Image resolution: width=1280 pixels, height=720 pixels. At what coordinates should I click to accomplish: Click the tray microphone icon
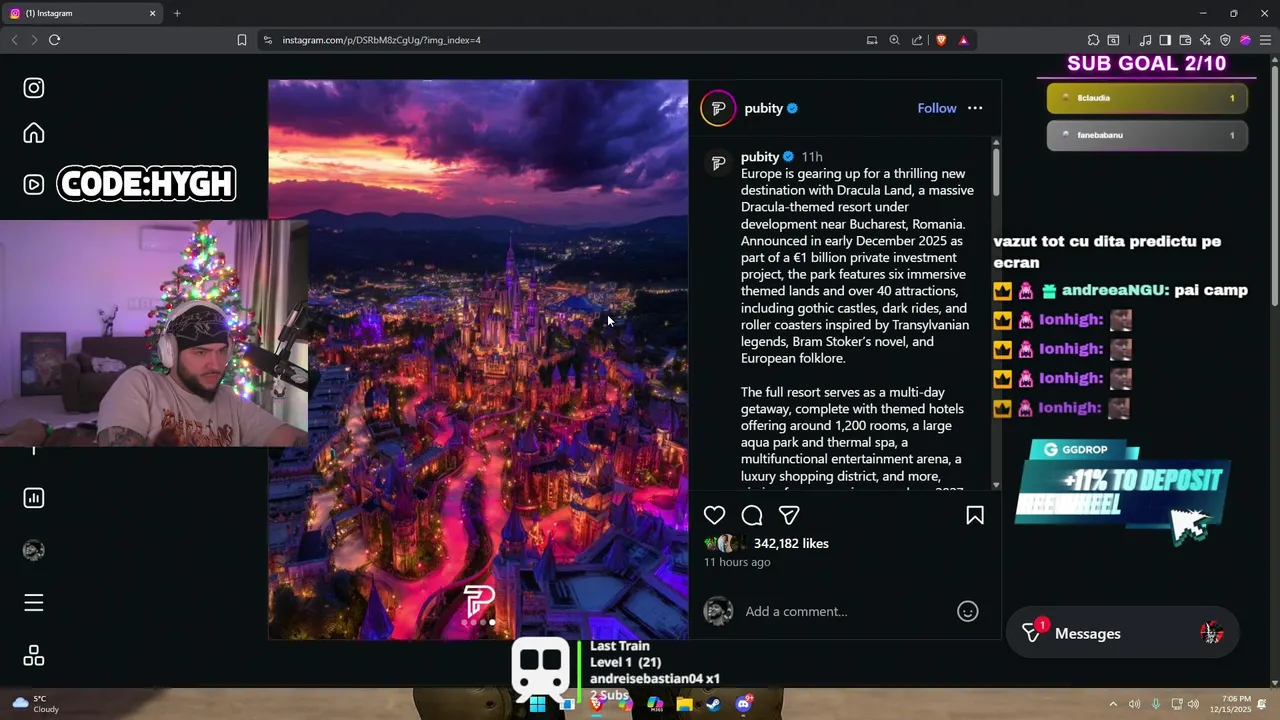coord(1156,704)
